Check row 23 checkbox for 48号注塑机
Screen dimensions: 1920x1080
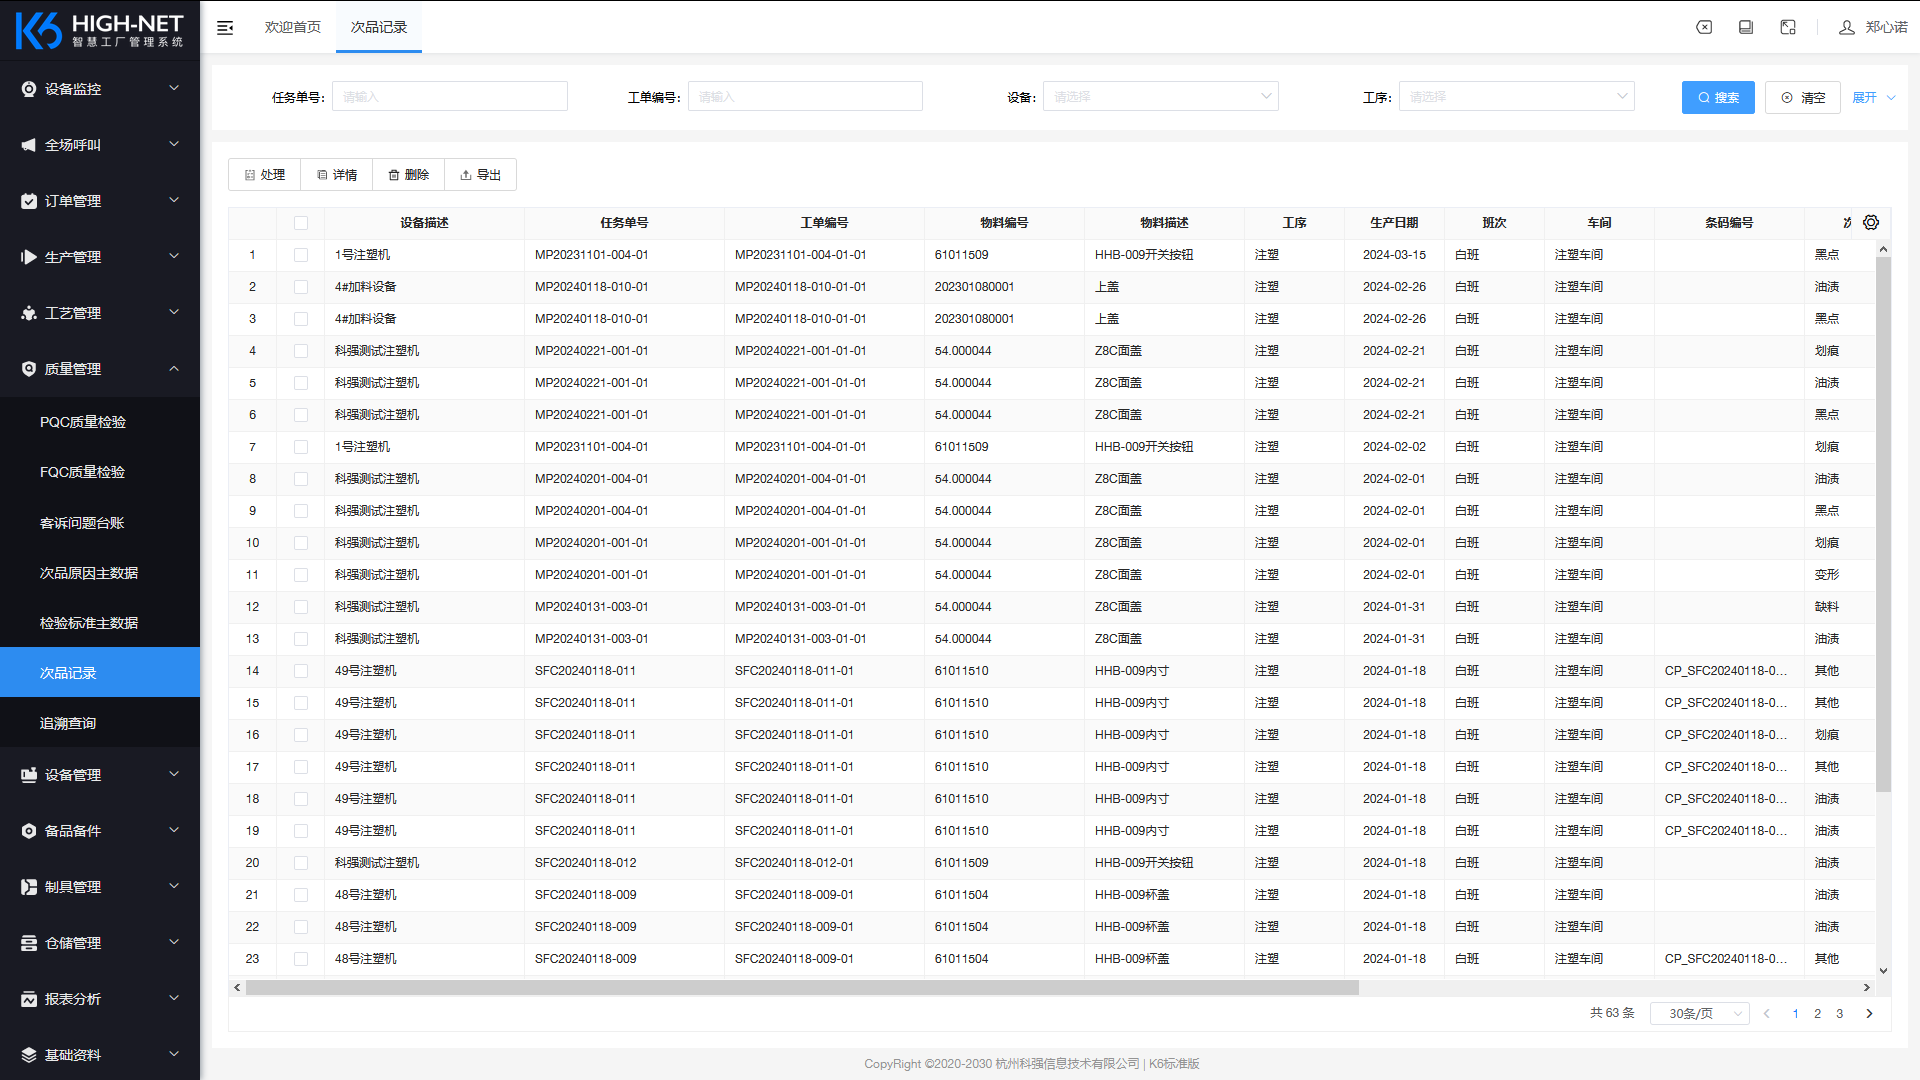301,959
